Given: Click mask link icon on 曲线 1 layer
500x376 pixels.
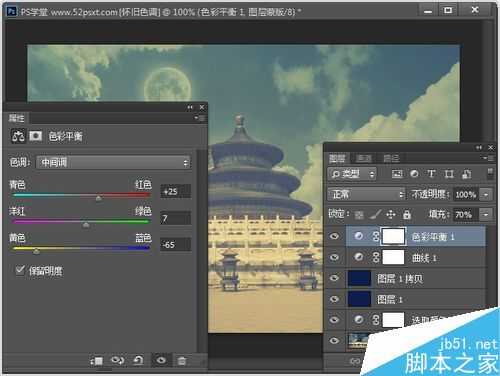Looking at the screenshot, I should [376, 257].
